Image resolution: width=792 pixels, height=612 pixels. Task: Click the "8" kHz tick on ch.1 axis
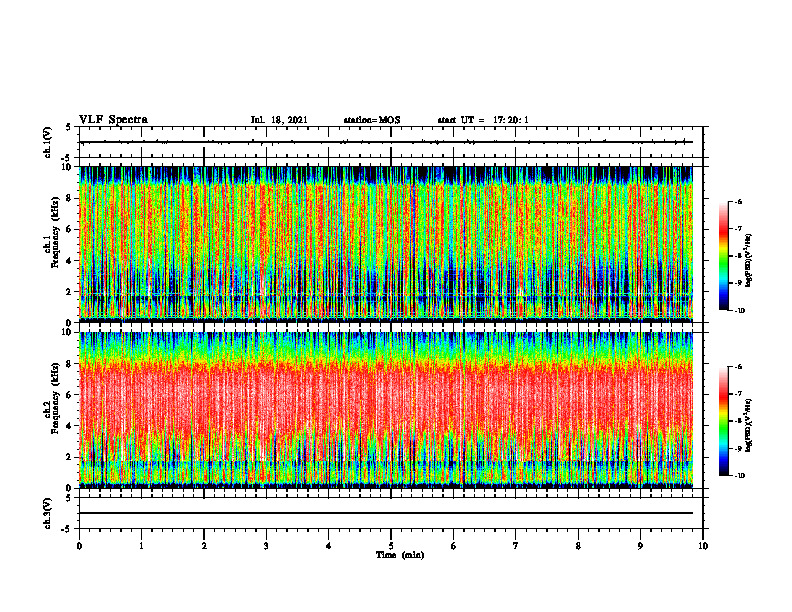[x=69, y=198]
